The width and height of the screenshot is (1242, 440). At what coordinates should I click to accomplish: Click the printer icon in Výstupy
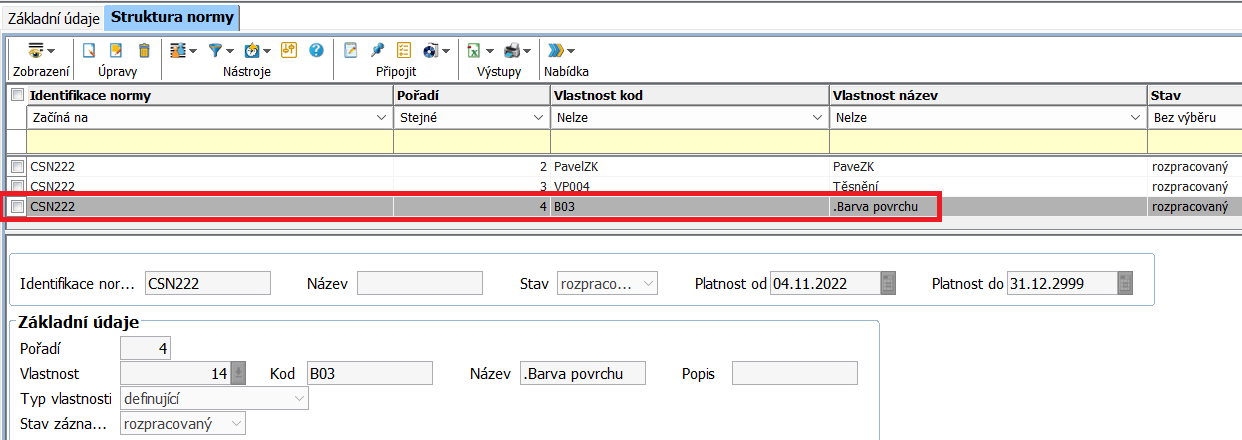tap(512, 50)
